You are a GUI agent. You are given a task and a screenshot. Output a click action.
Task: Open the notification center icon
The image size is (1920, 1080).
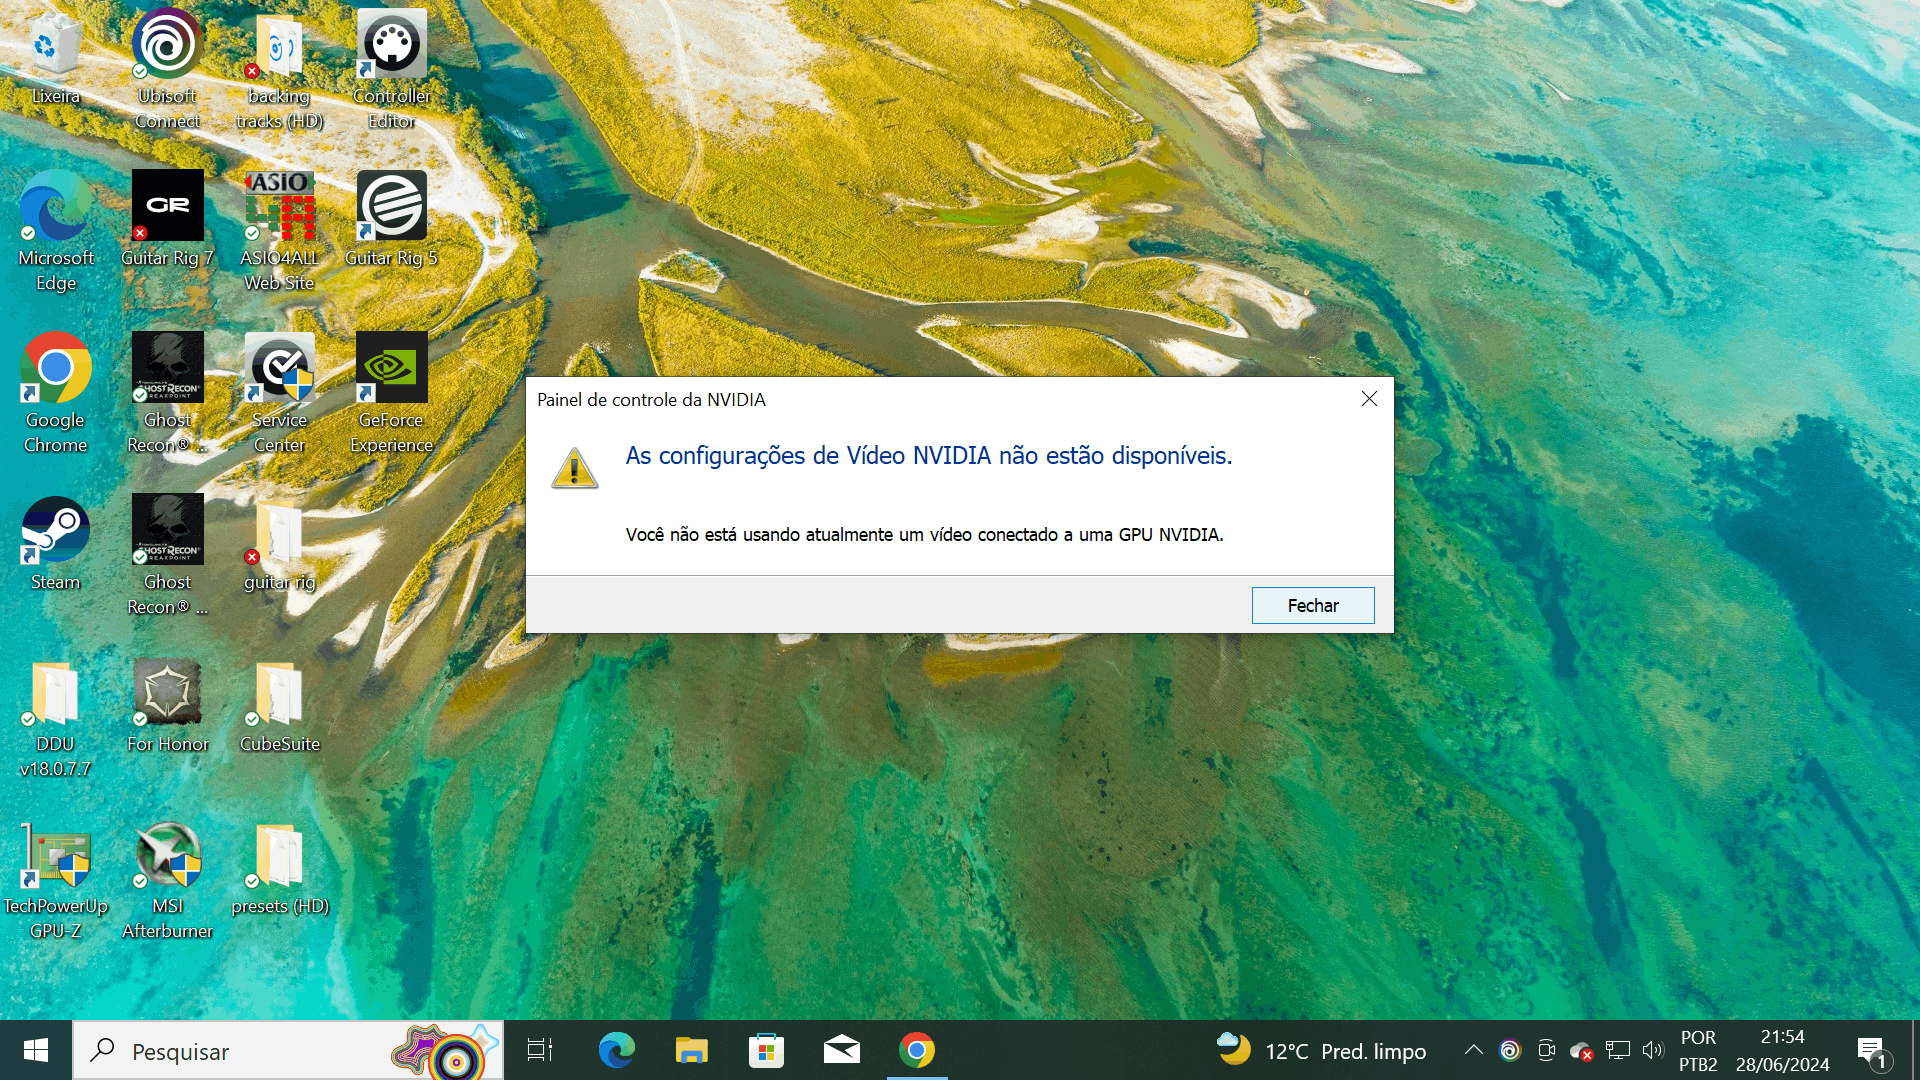tap(1871, 1050)
